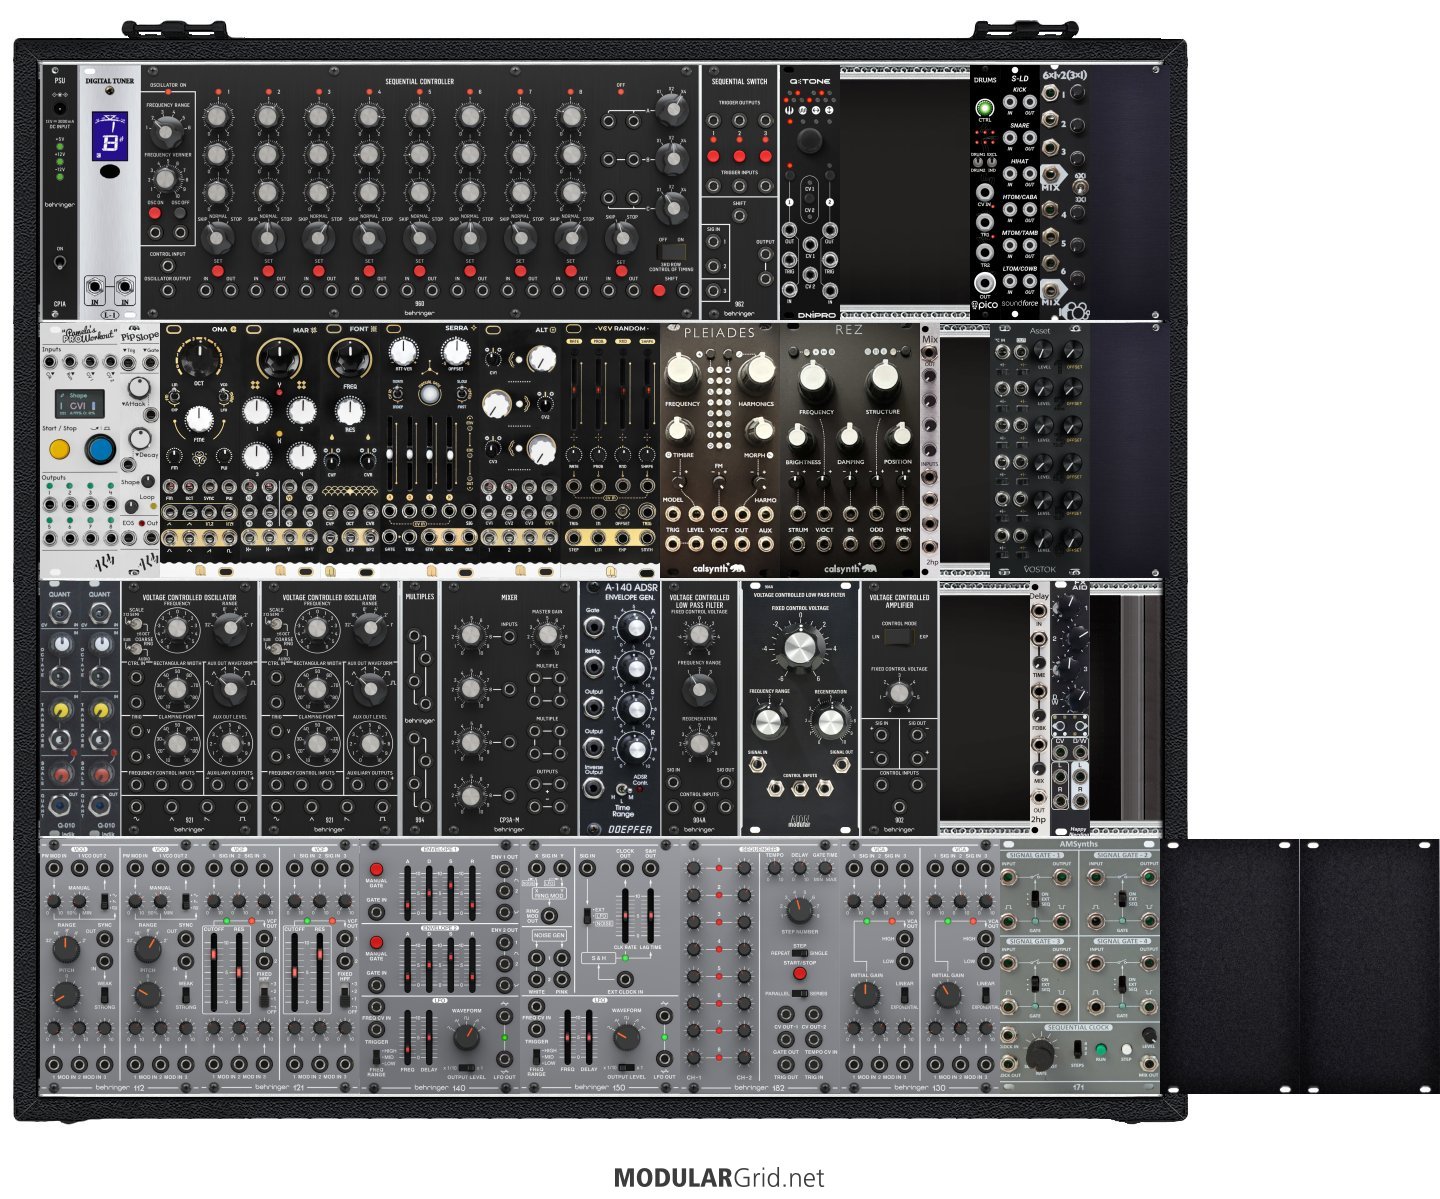The height and width of the screenshot is (1199, 1440).
Task: Click the 902 Fixed Control Voltage knob
Action: (x=899, y=692)
